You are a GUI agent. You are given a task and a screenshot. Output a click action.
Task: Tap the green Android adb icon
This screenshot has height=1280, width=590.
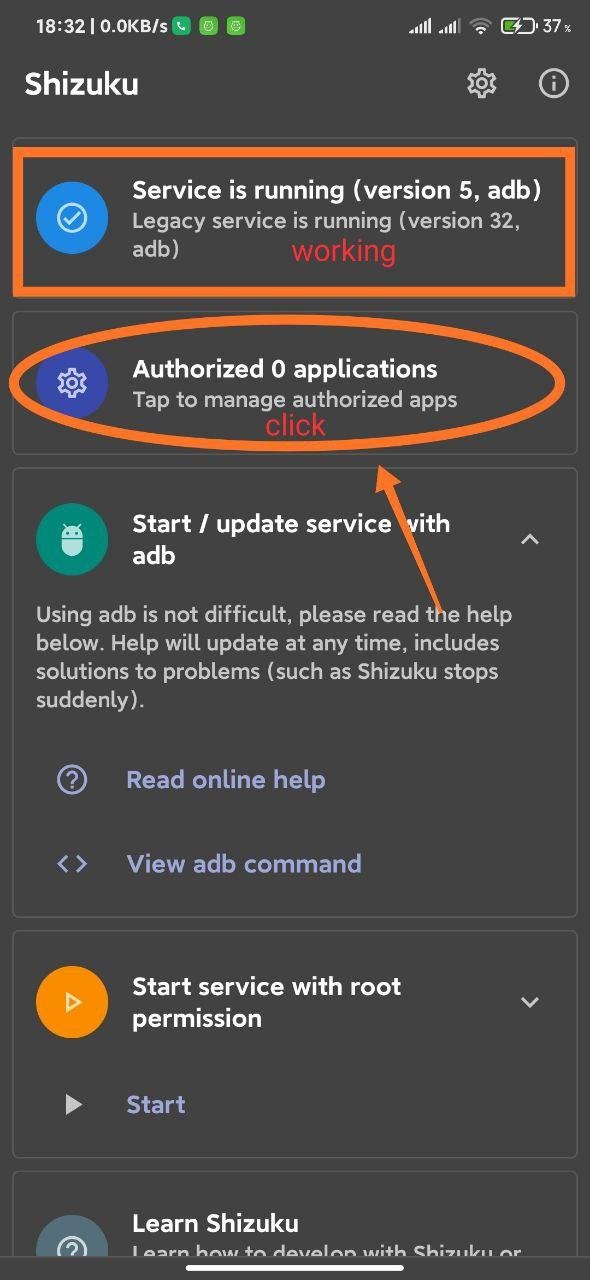72,539
